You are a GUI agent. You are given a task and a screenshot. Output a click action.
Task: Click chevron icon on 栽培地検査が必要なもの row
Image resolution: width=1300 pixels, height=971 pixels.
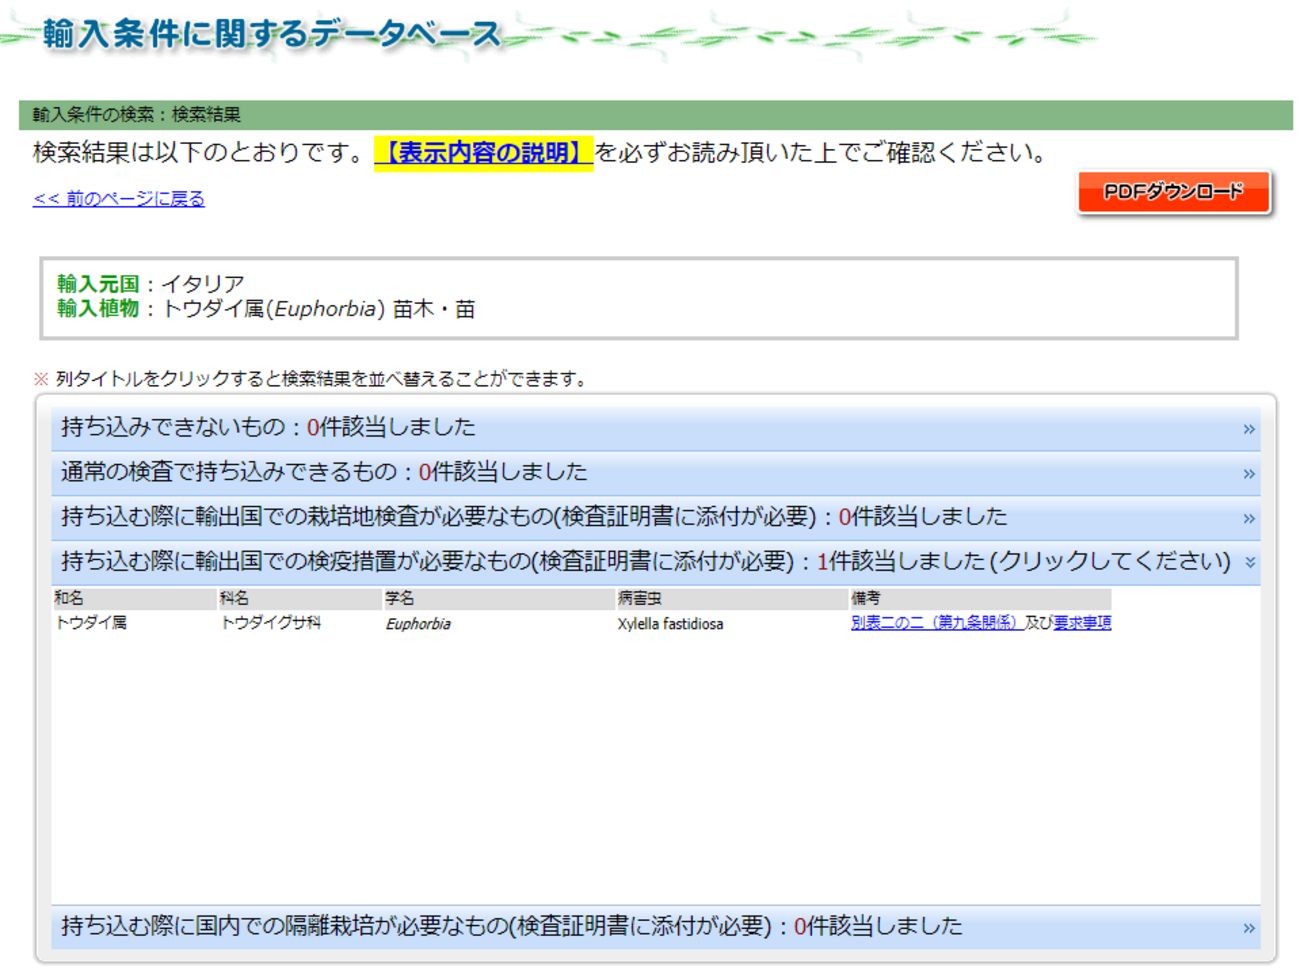click(x=1249, y=519)
